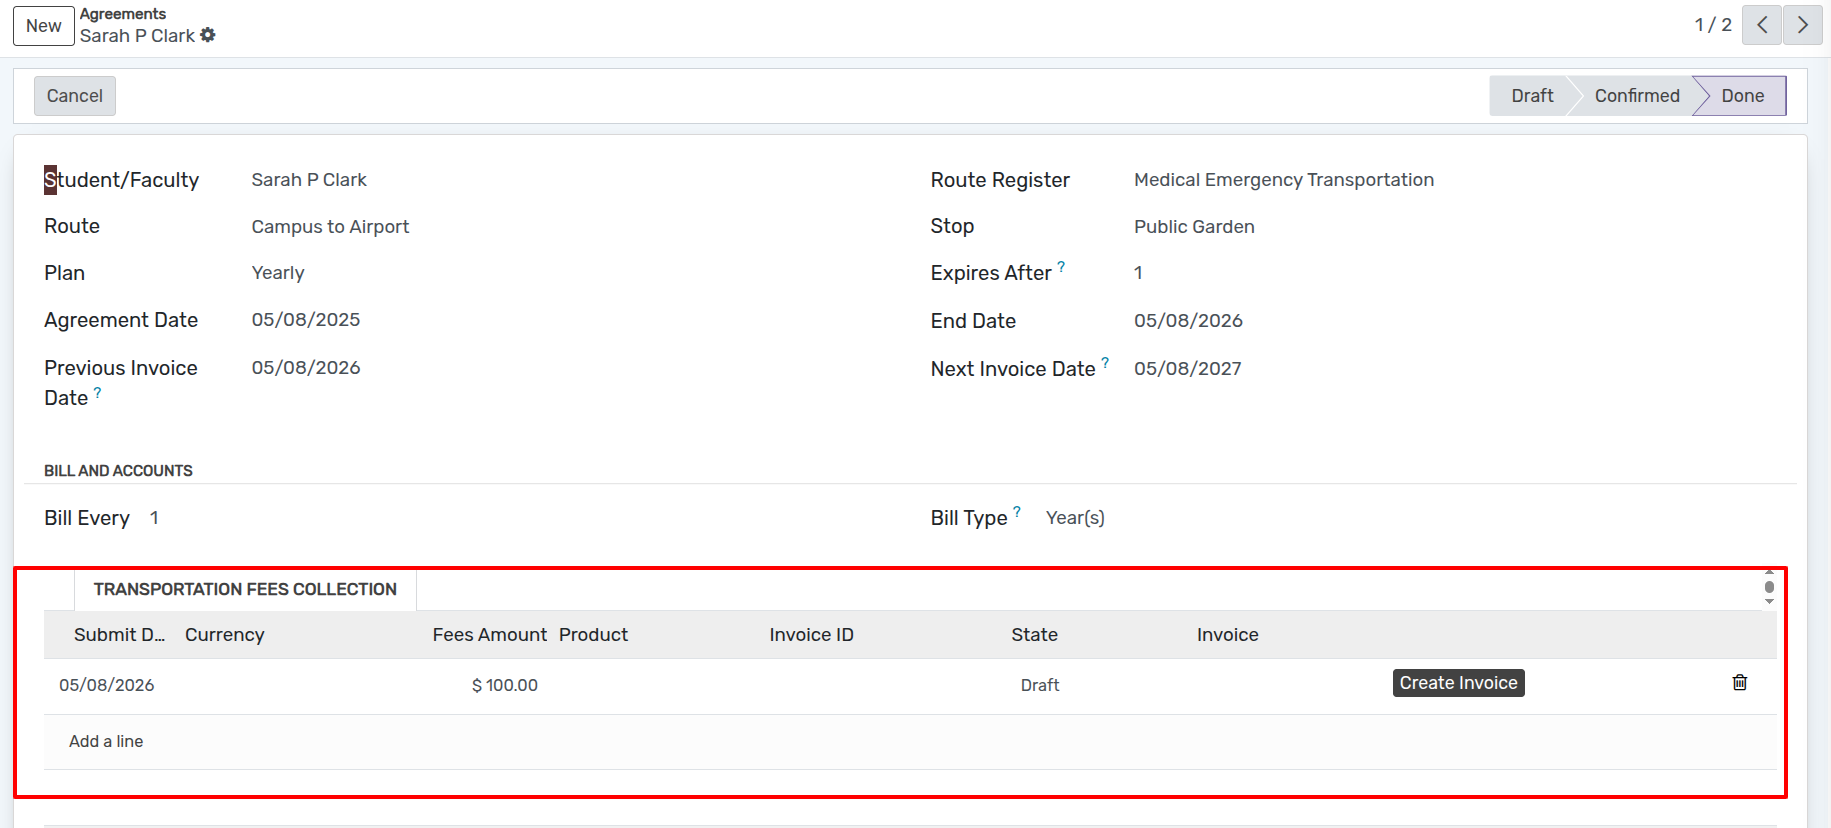Sort by the Fees Amount column header
Screen dimensions: 1831x828
coord(489,635)
